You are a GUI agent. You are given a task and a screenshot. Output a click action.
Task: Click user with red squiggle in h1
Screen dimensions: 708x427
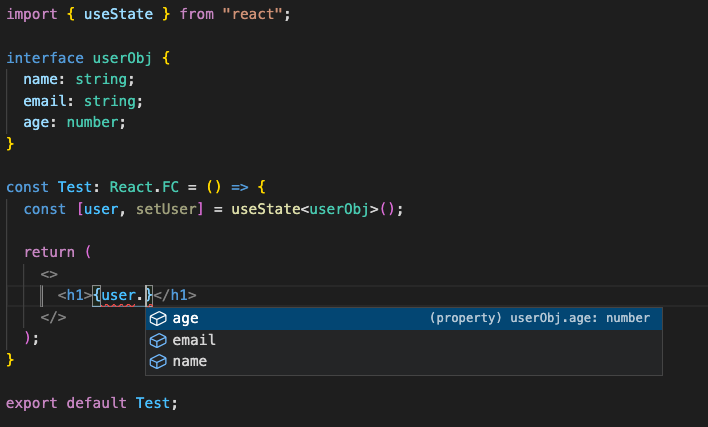118,296
